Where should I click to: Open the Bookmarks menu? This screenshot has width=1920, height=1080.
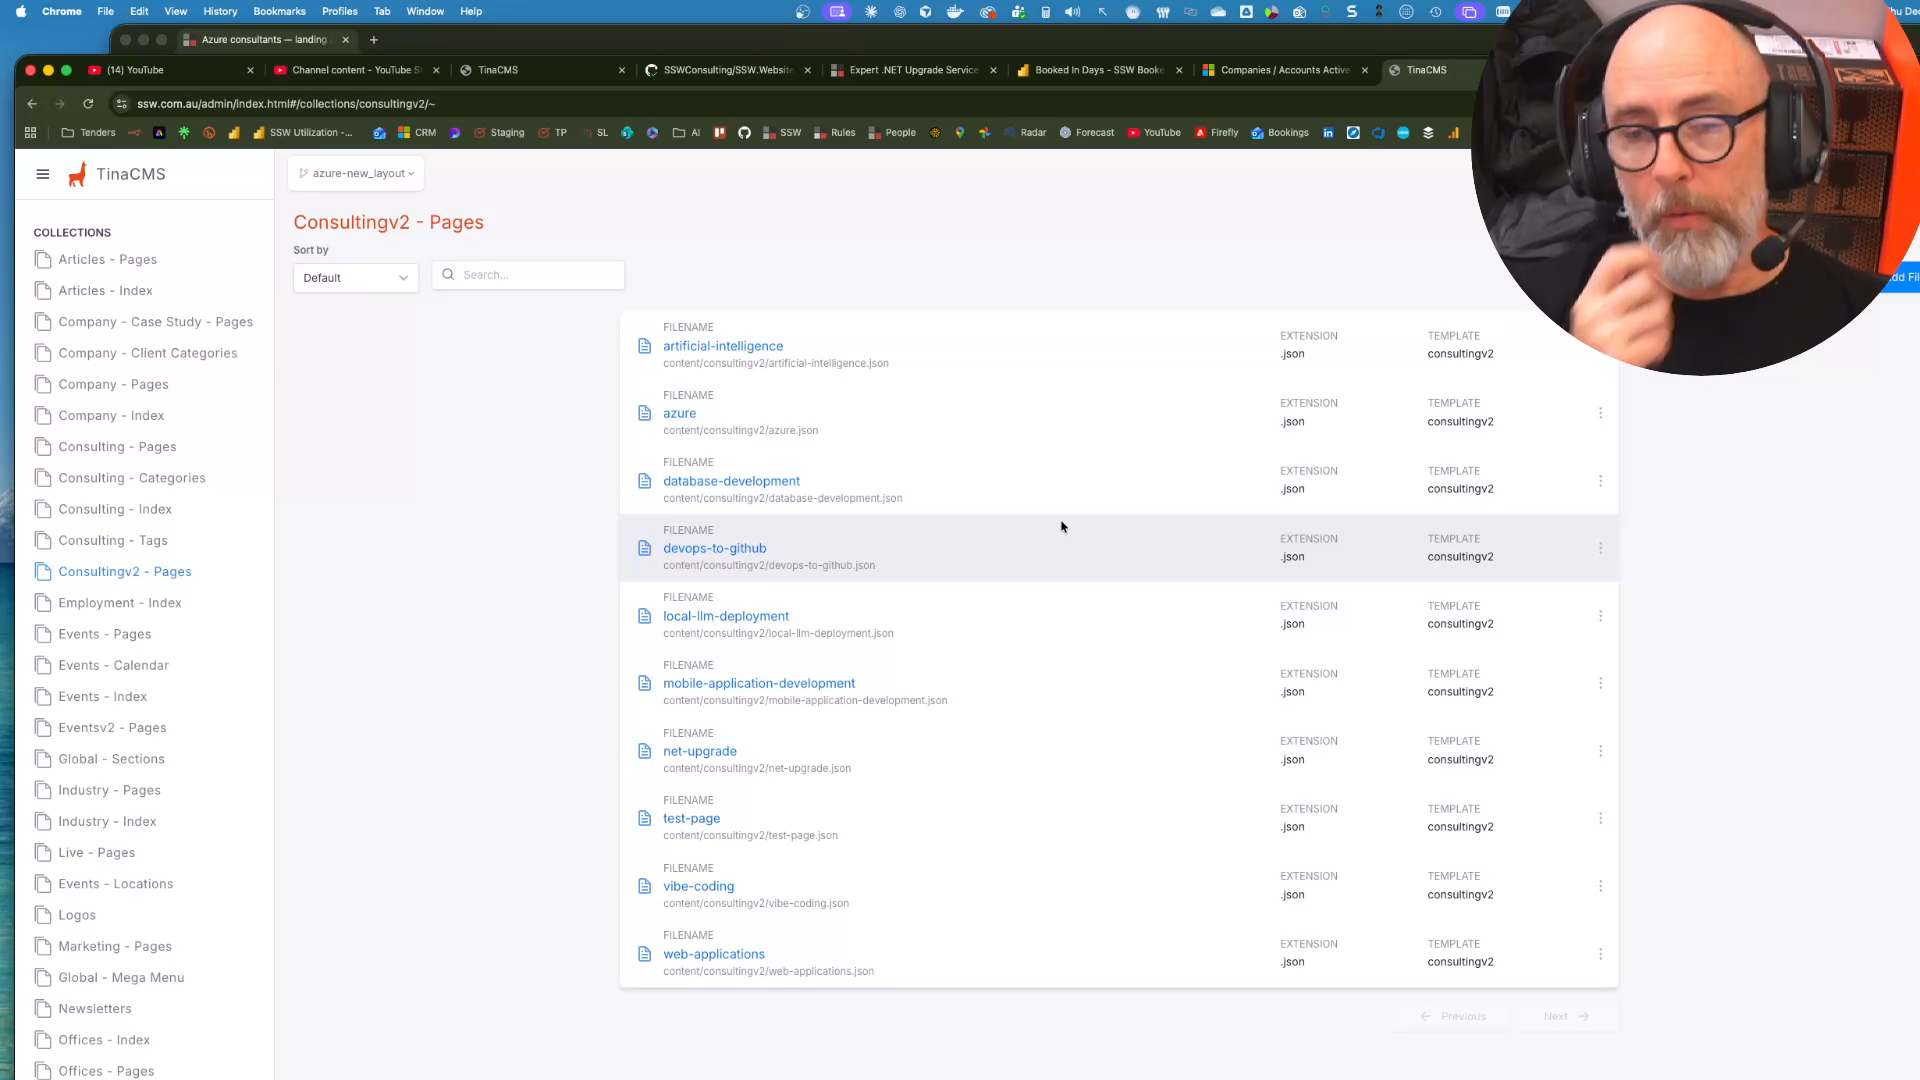279,11
